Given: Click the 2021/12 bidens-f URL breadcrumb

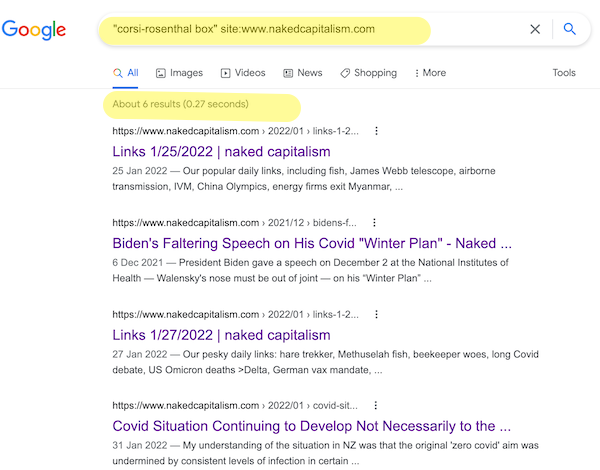Looking at the screenshot, I should click(x=234, y=223).
